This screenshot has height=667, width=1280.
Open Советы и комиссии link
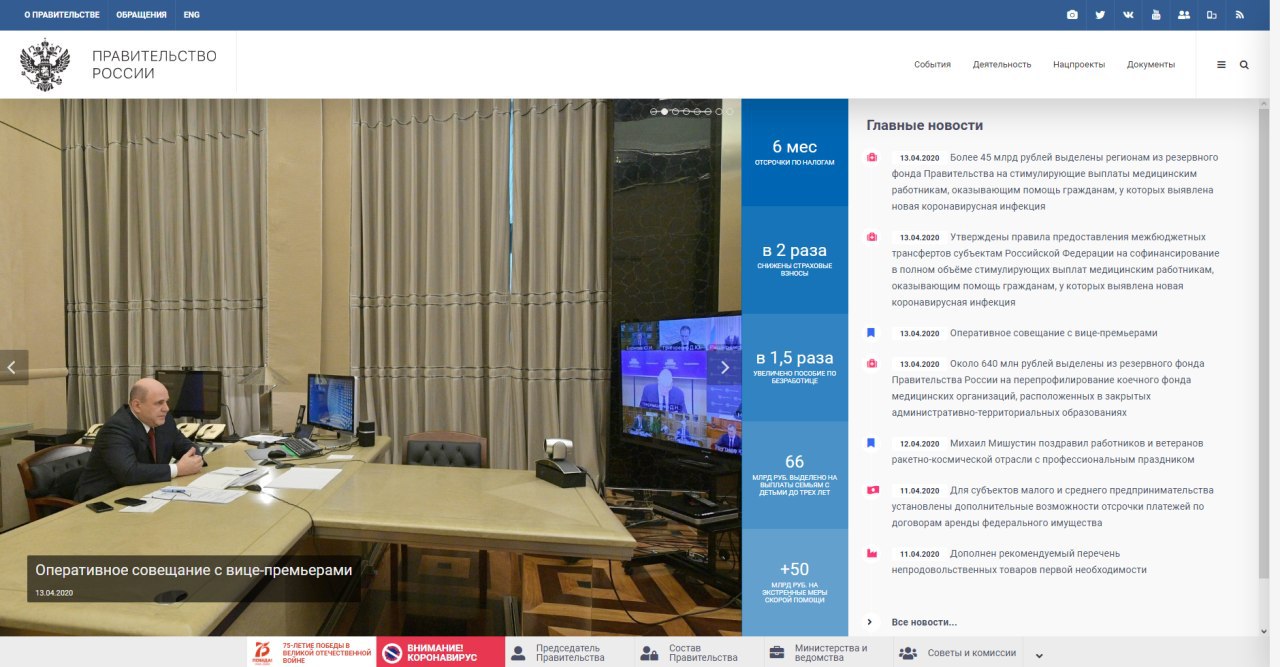point(972,653)
